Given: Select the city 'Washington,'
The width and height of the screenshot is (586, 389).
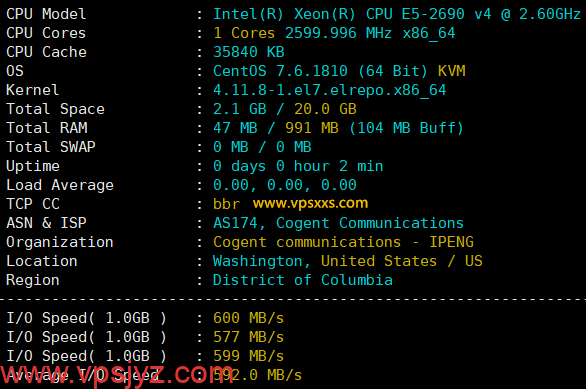Looking at the screenshot, I should click(x=262, y=261).
